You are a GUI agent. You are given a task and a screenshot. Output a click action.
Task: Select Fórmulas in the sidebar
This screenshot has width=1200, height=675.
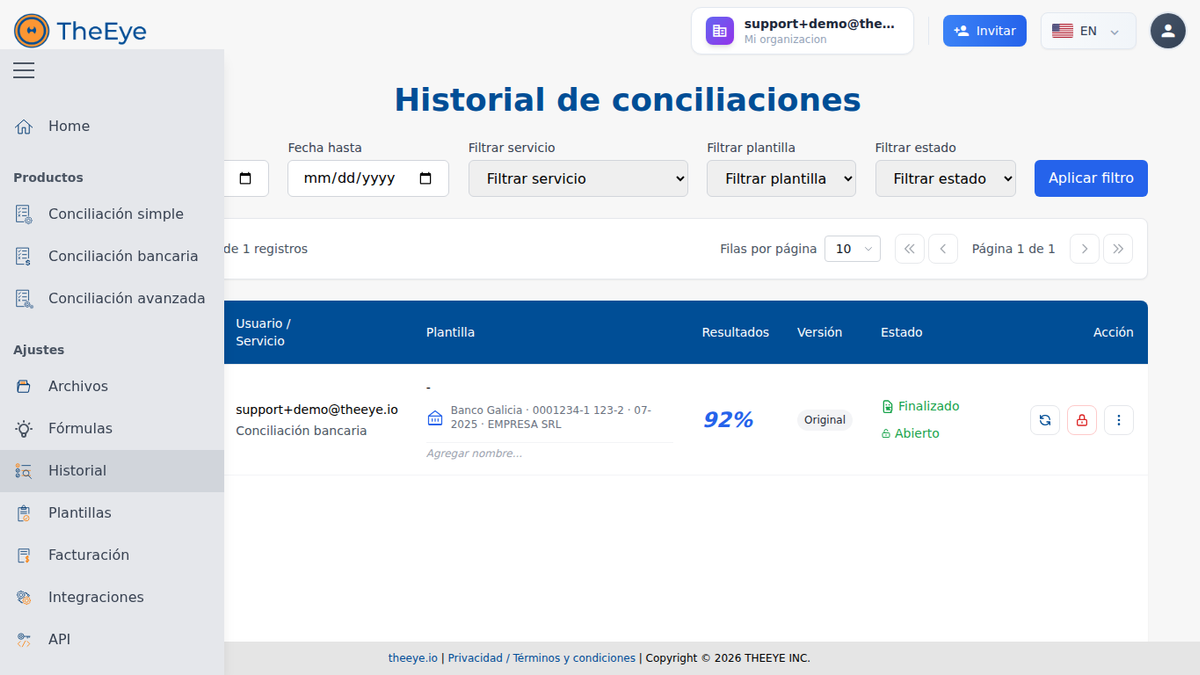tap(112, 428)
